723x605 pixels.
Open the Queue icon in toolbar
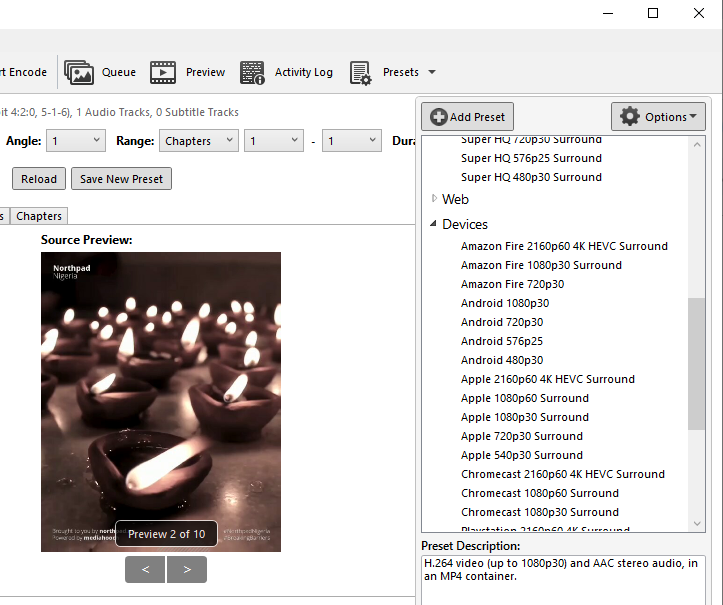coord(79,72)
